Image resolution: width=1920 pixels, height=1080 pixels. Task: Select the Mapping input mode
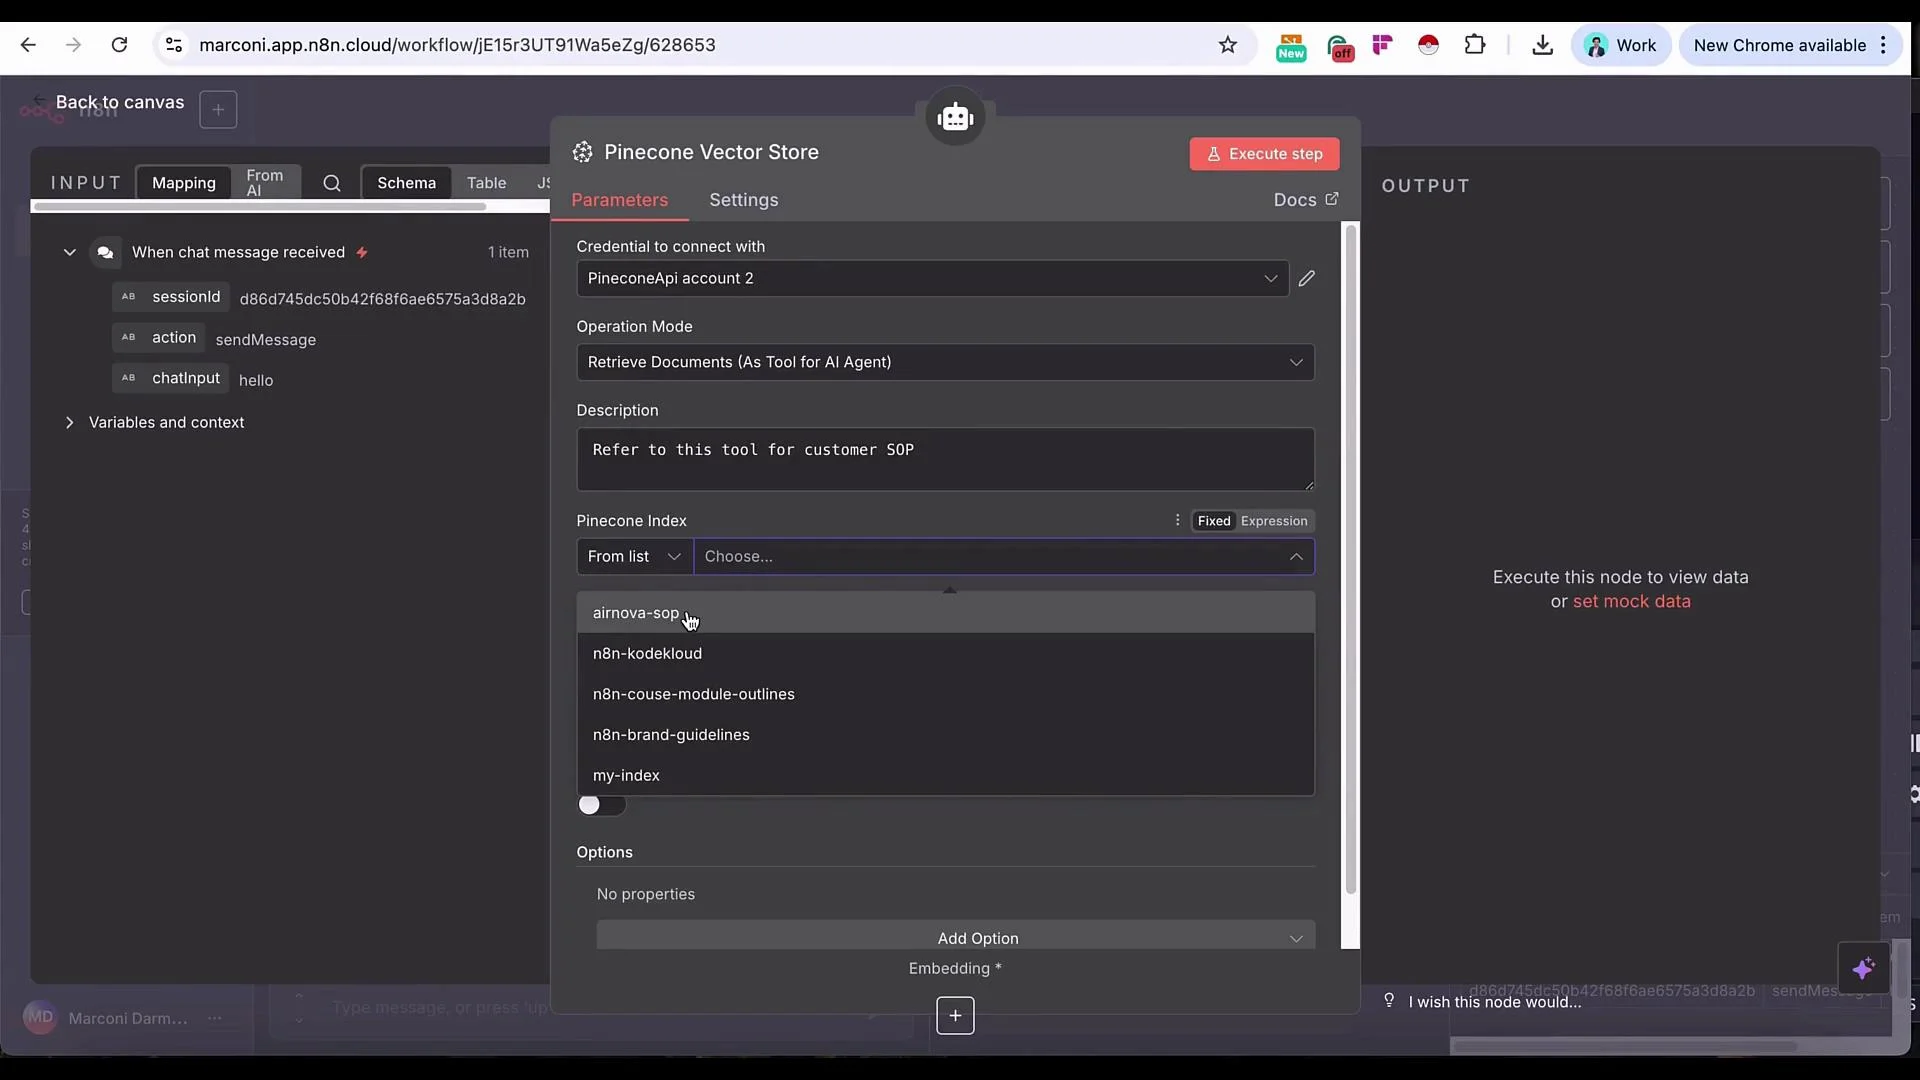184,183
